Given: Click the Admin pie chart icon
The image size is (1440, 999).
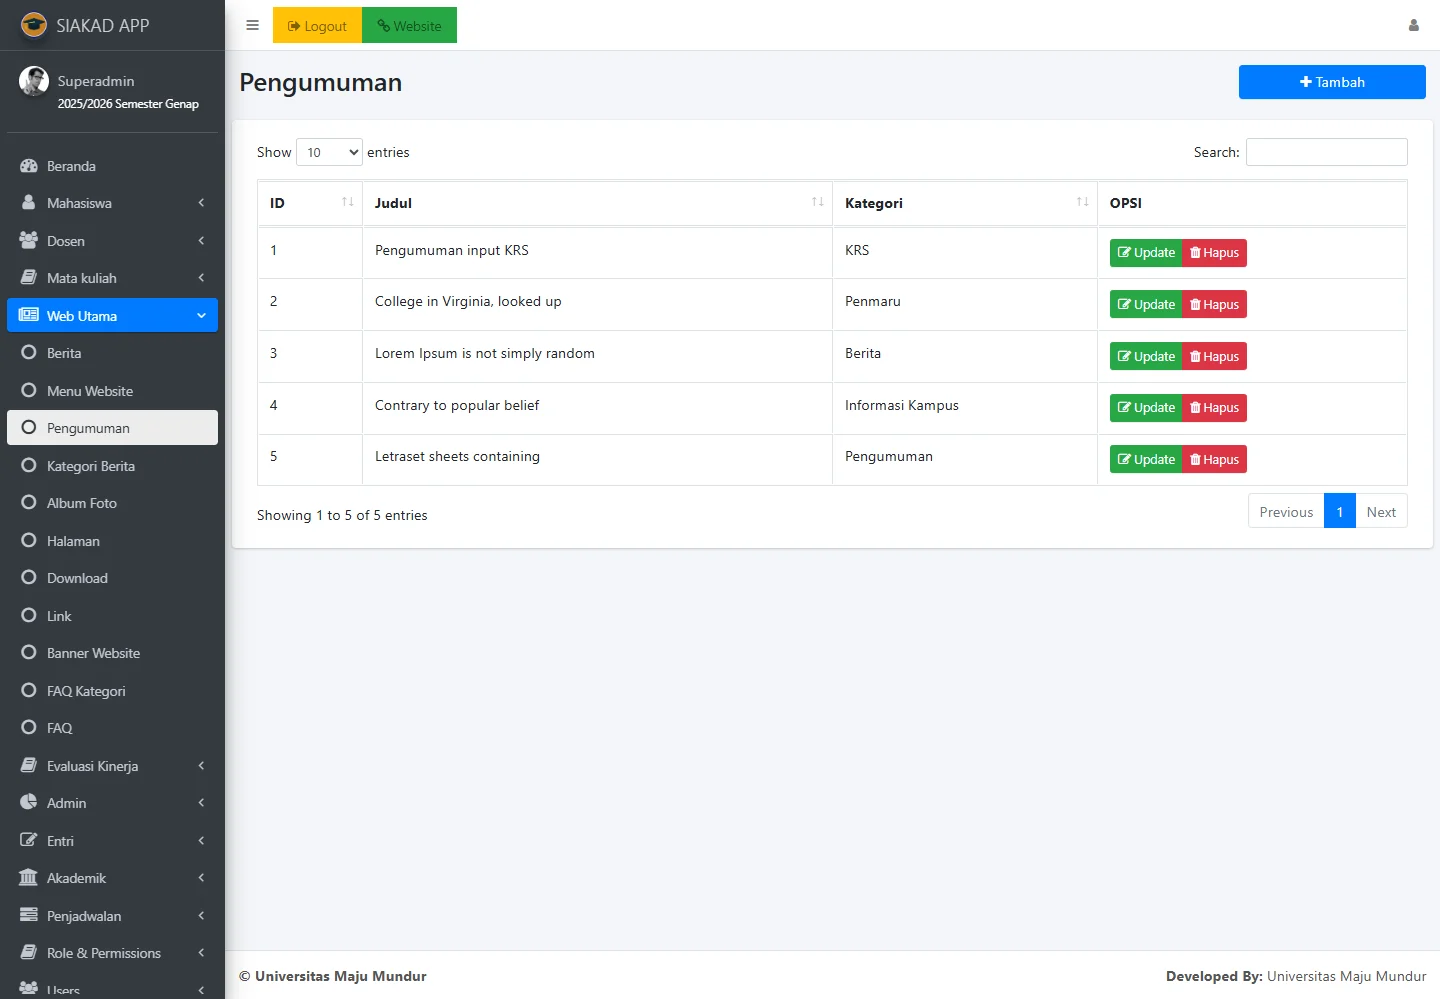Looking at the screenshot, I should click(29, 803).
